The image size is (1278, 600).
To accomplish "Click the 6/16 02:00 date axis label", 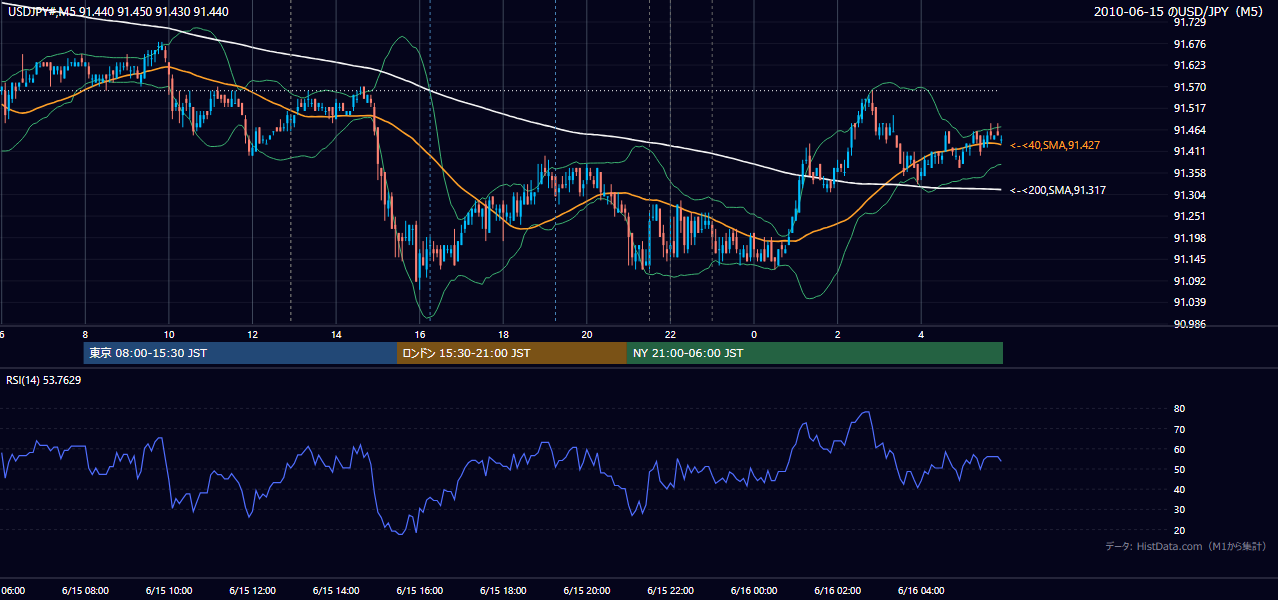I will click(837, 590).
